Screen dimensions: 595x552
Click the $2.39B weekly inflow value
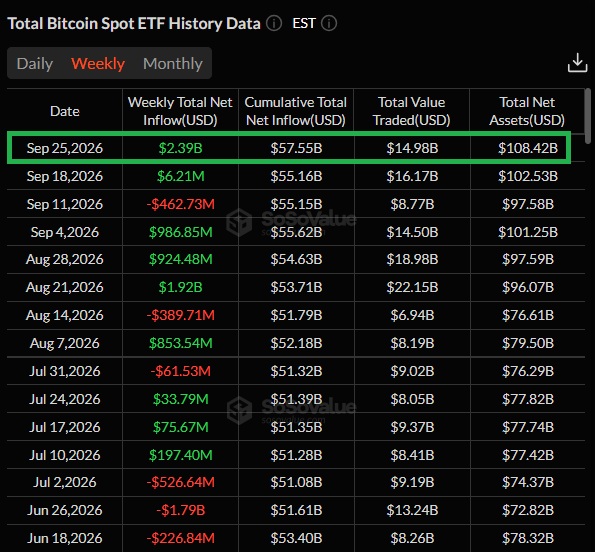click(x=180, y=148)
